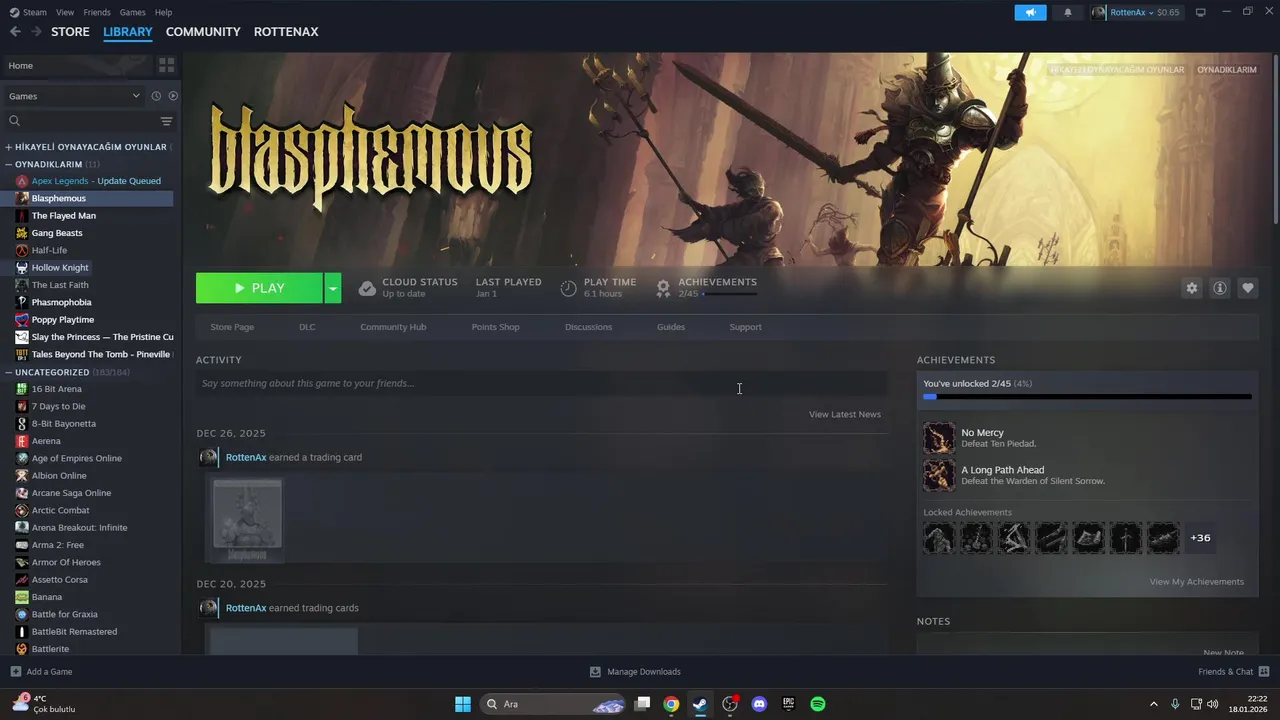Screen dimensions: 1280x720
Task: Open A Long Path Ahead achievement icon
Action: click(x=939, y=475)
